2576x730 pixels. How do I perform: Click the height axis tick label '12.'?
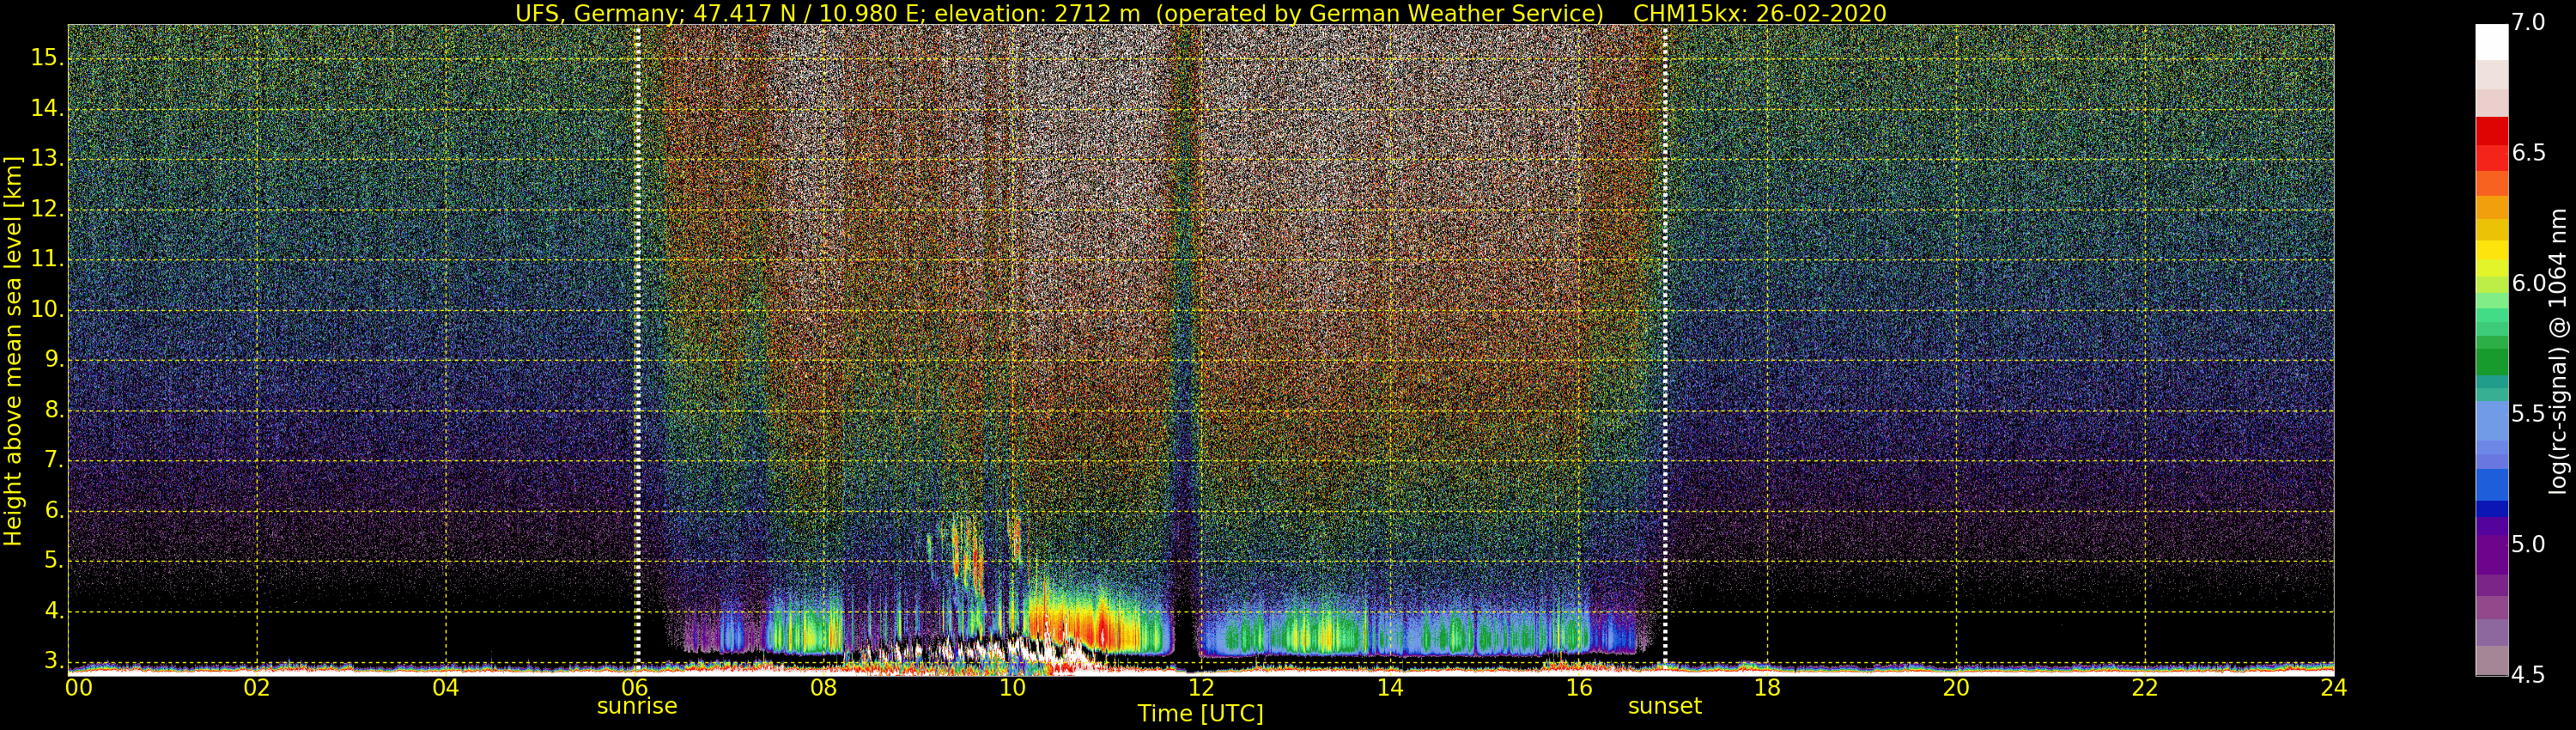pos(46,209)
